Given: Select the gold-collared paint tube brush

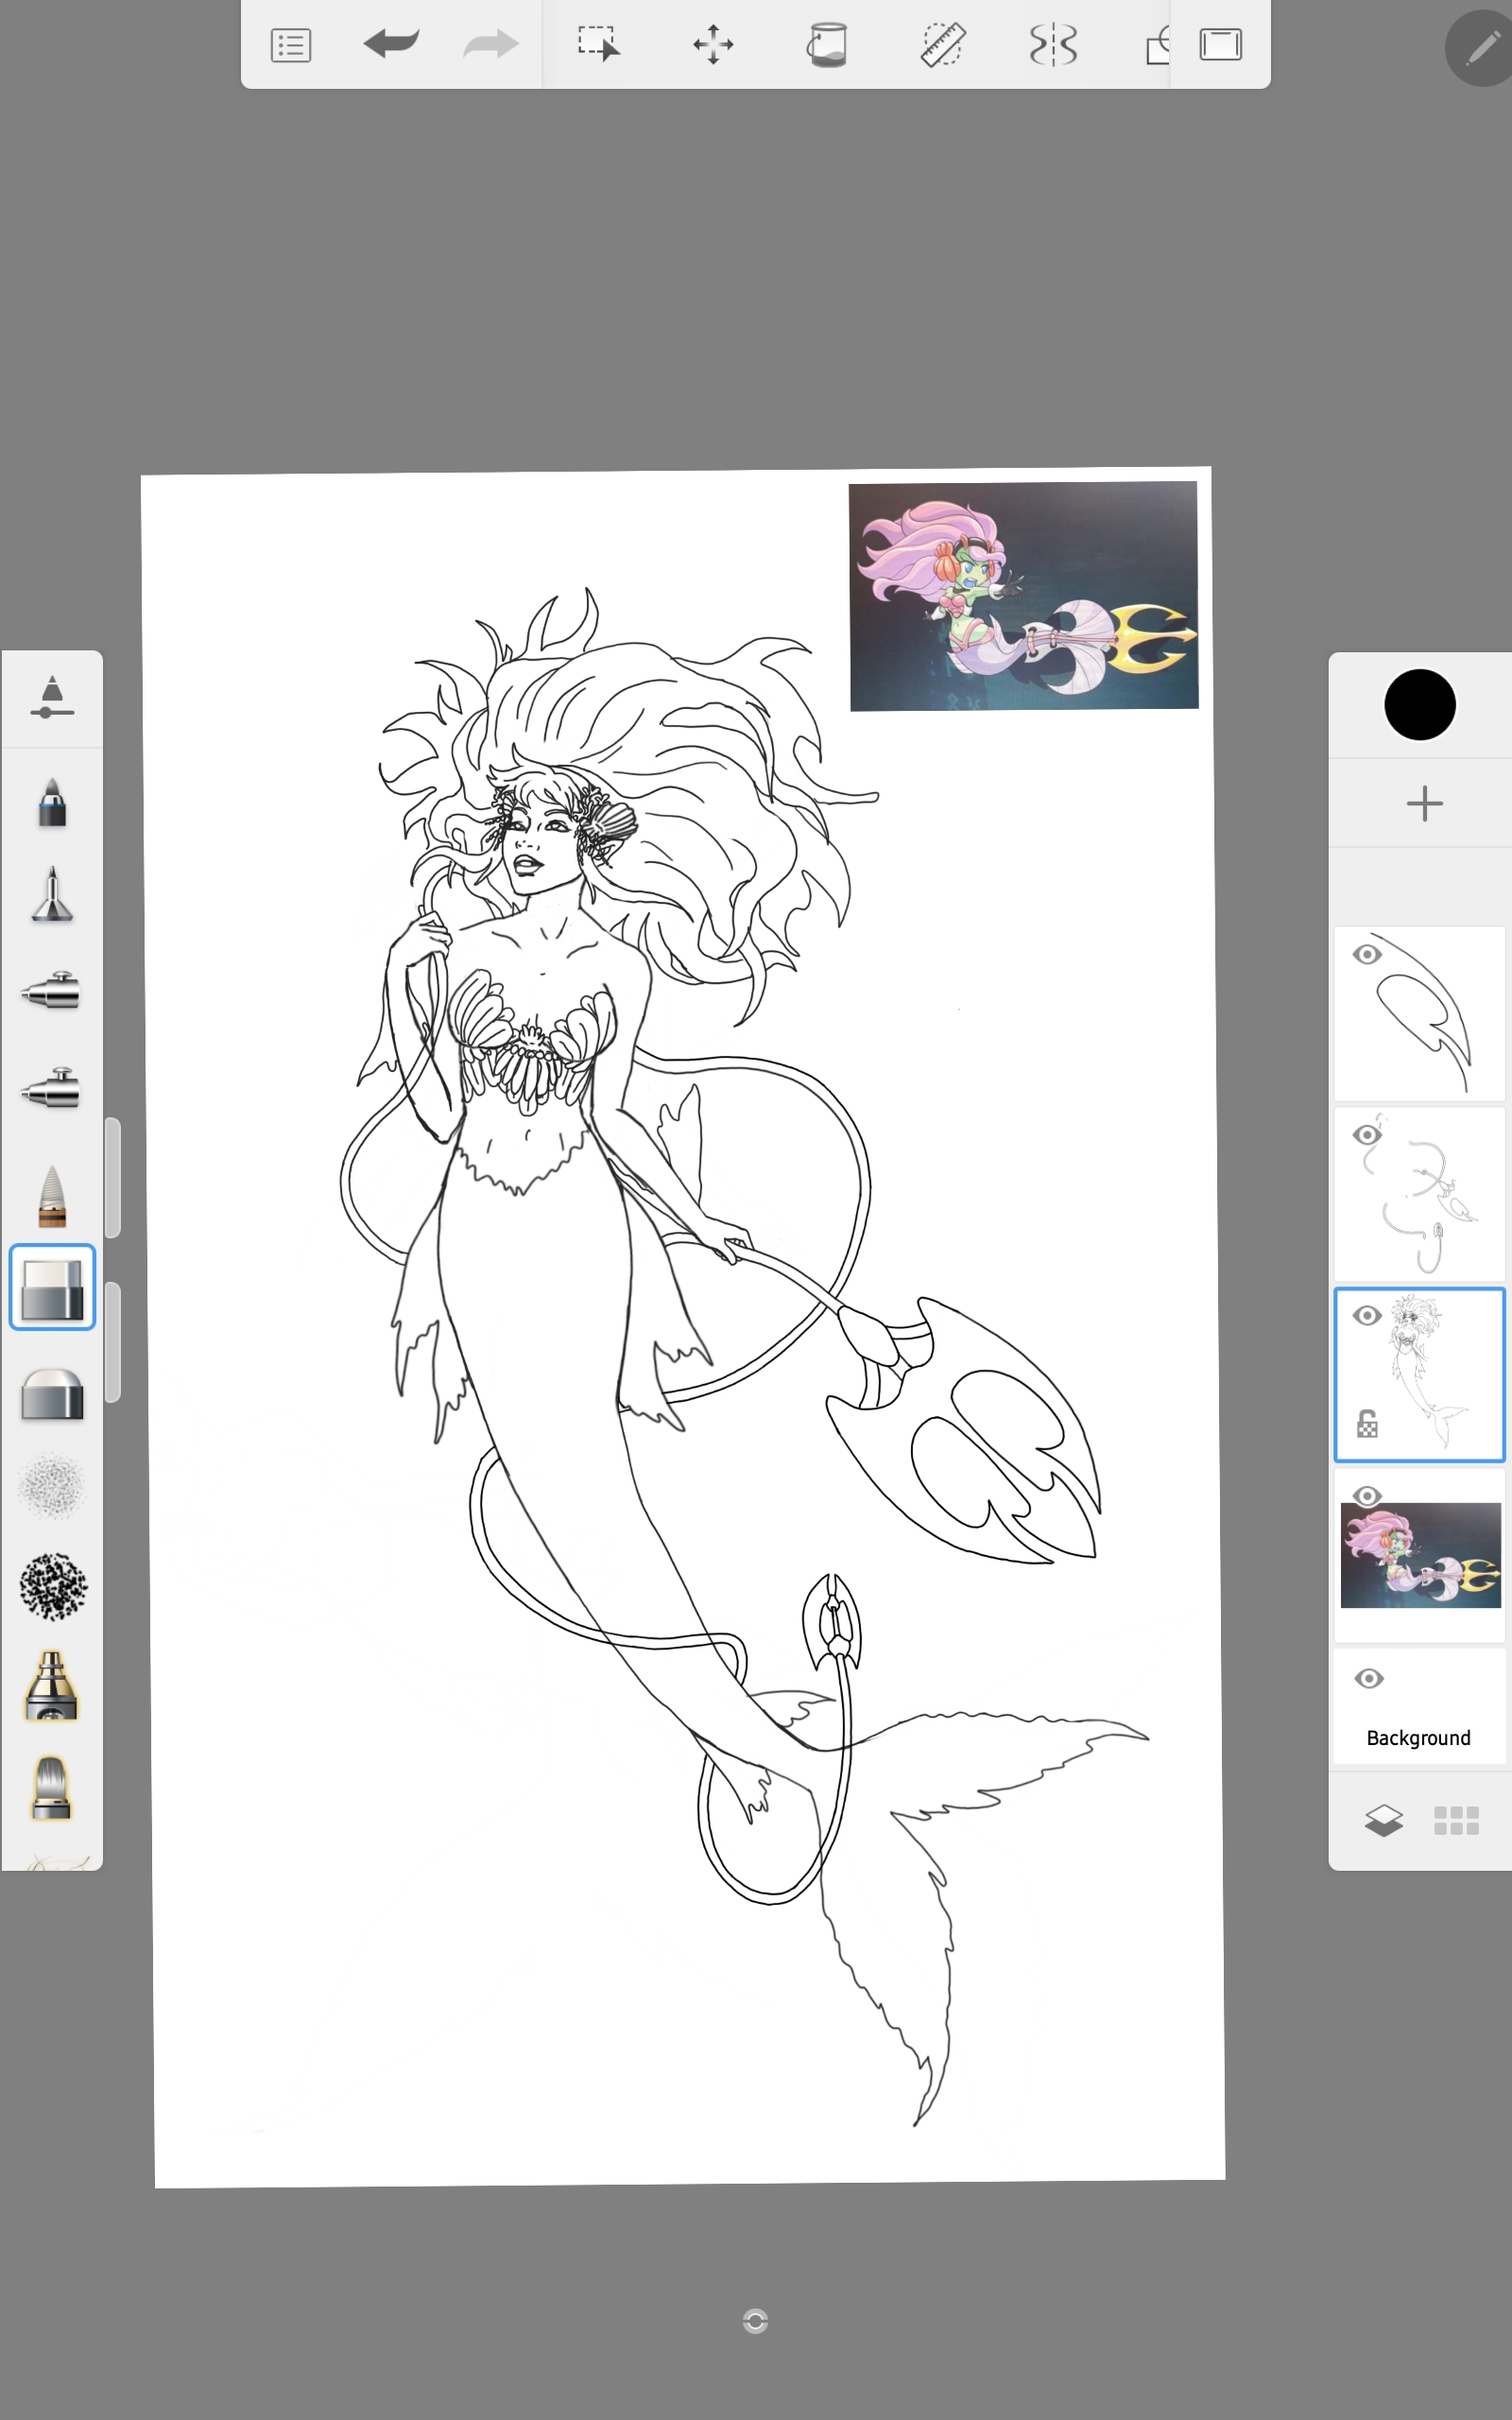Looking at the screenshot, I should [51, 1686].
